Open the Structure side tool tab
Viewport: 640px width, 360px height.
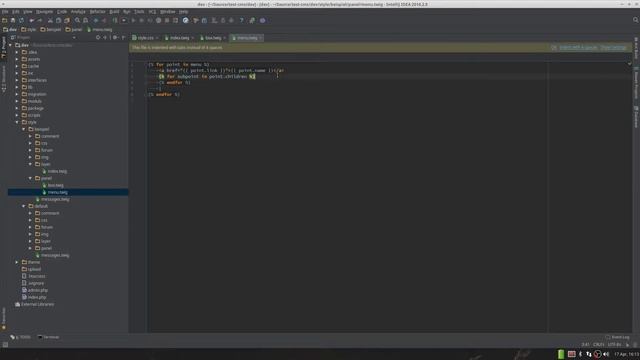click(4, 79)
